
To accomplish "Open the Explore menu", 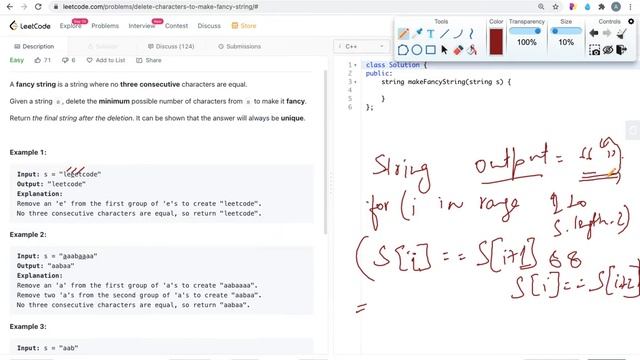I will (70, 26).
